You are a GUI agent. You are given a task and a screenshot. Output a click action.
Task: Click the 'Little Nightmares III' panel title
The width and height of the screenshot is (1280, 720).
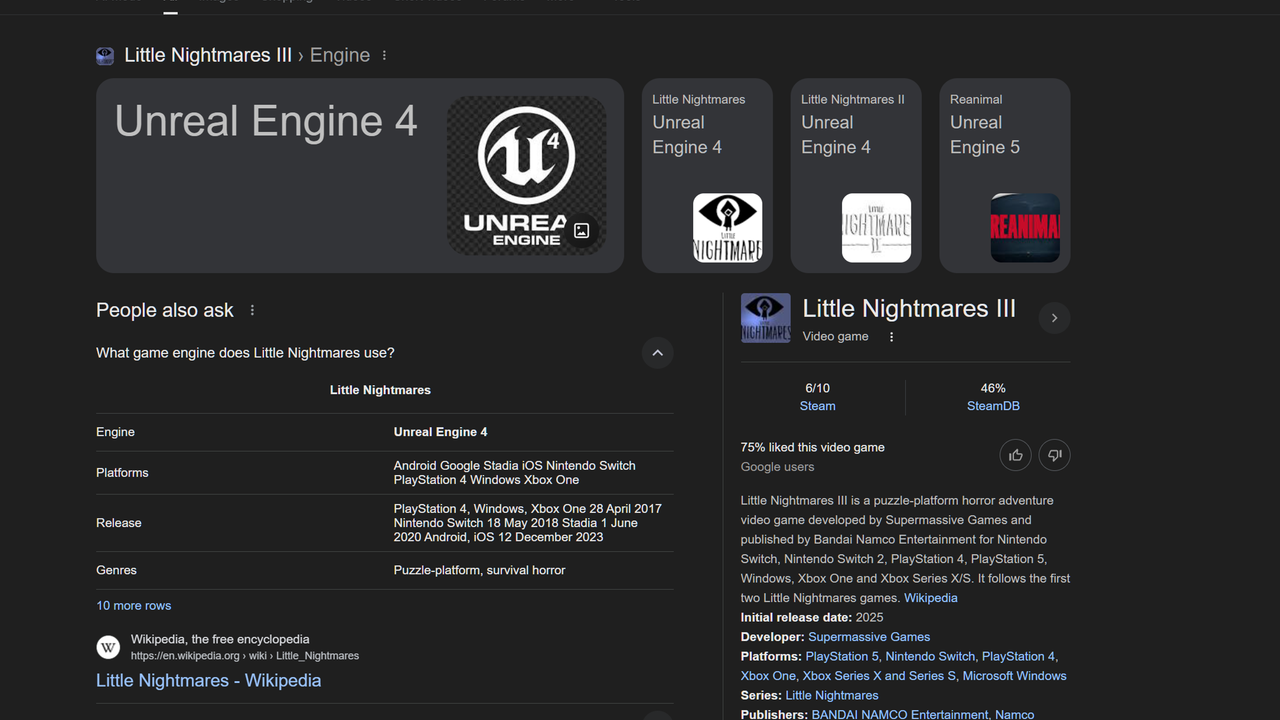(x=909, y=309)
